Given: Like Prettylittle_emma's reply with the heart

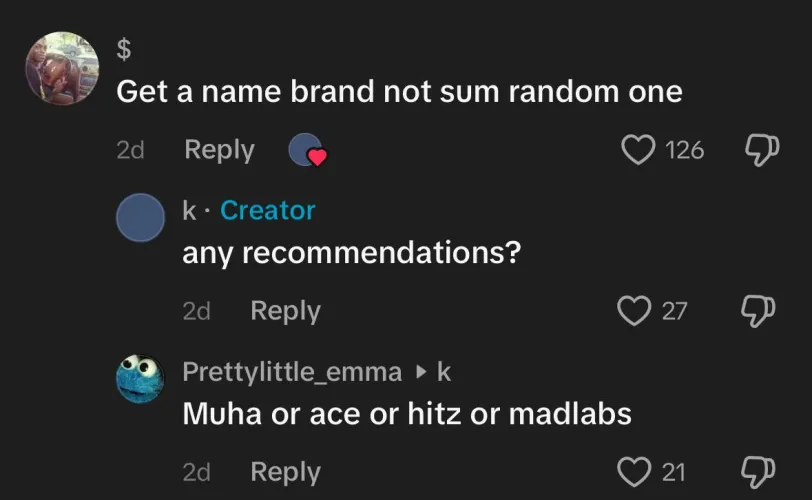Looking at the screenshot, I should pos(634,471).
